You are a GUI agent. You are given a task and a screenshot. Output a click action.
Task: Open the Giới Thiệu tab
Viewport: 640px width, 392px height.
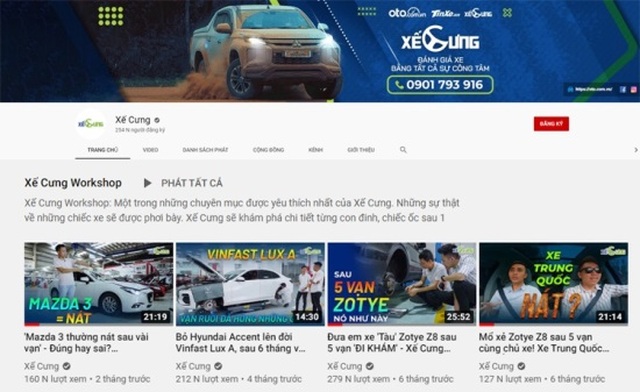coord(361,150)
